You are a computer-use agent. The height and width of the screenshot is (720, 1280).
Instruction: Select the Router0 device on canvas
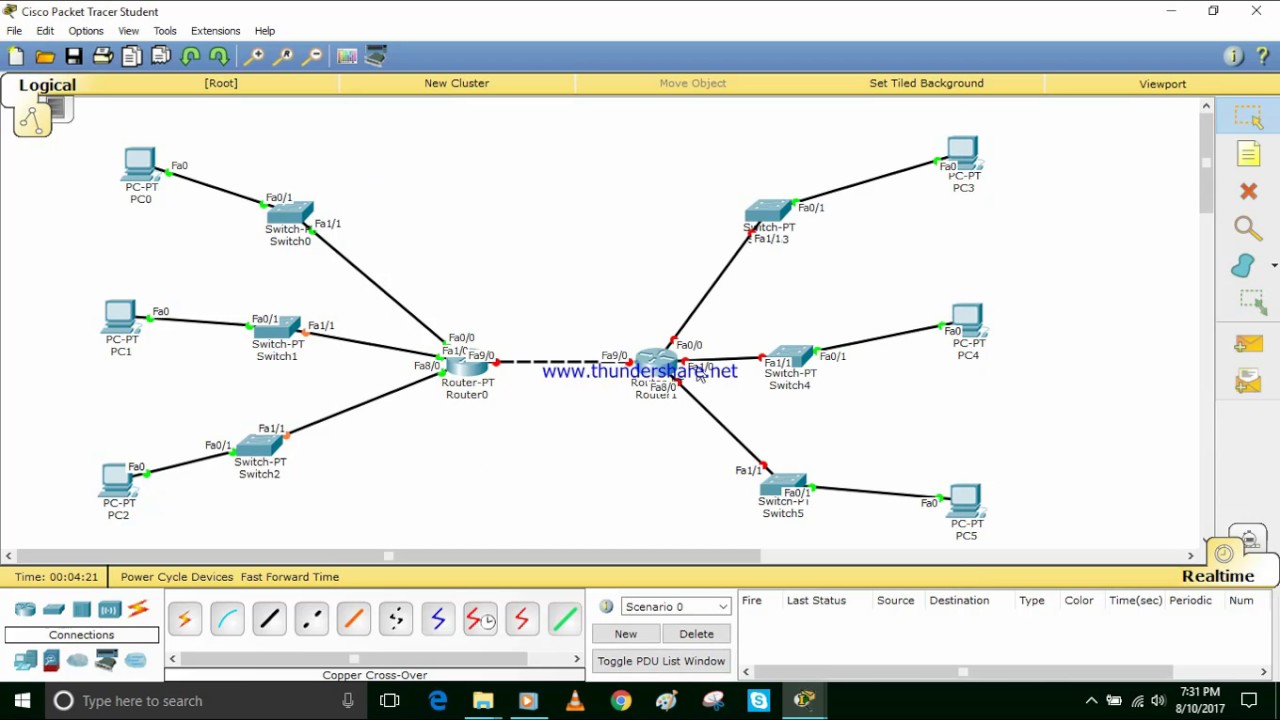pyautogui.click(x=465, y=363)
